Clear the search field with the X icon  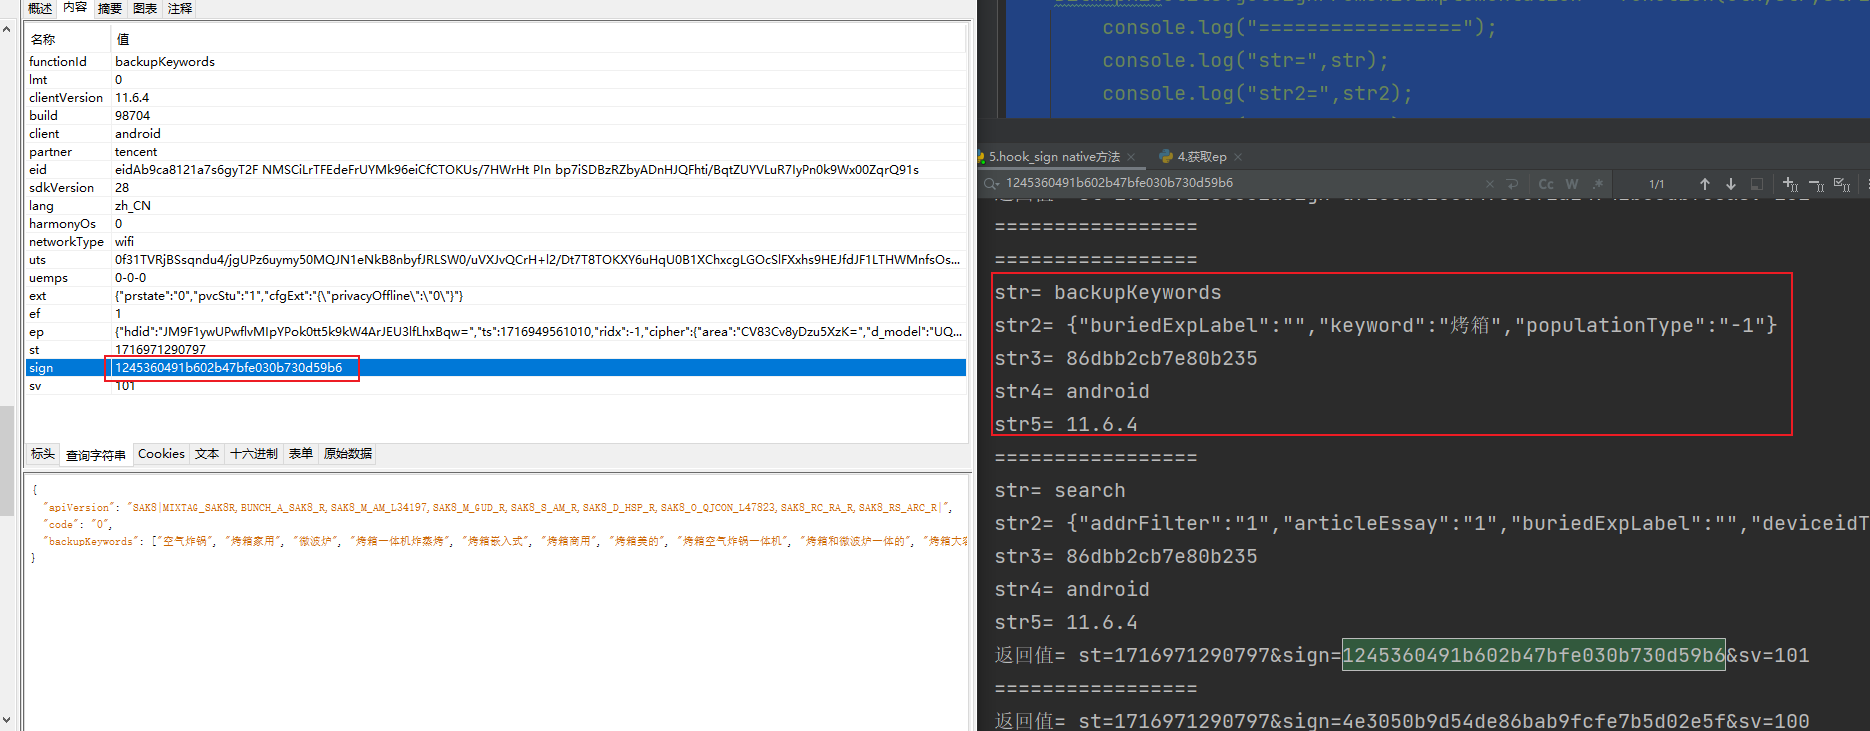pyautogui.click(x=1490, y=184)
